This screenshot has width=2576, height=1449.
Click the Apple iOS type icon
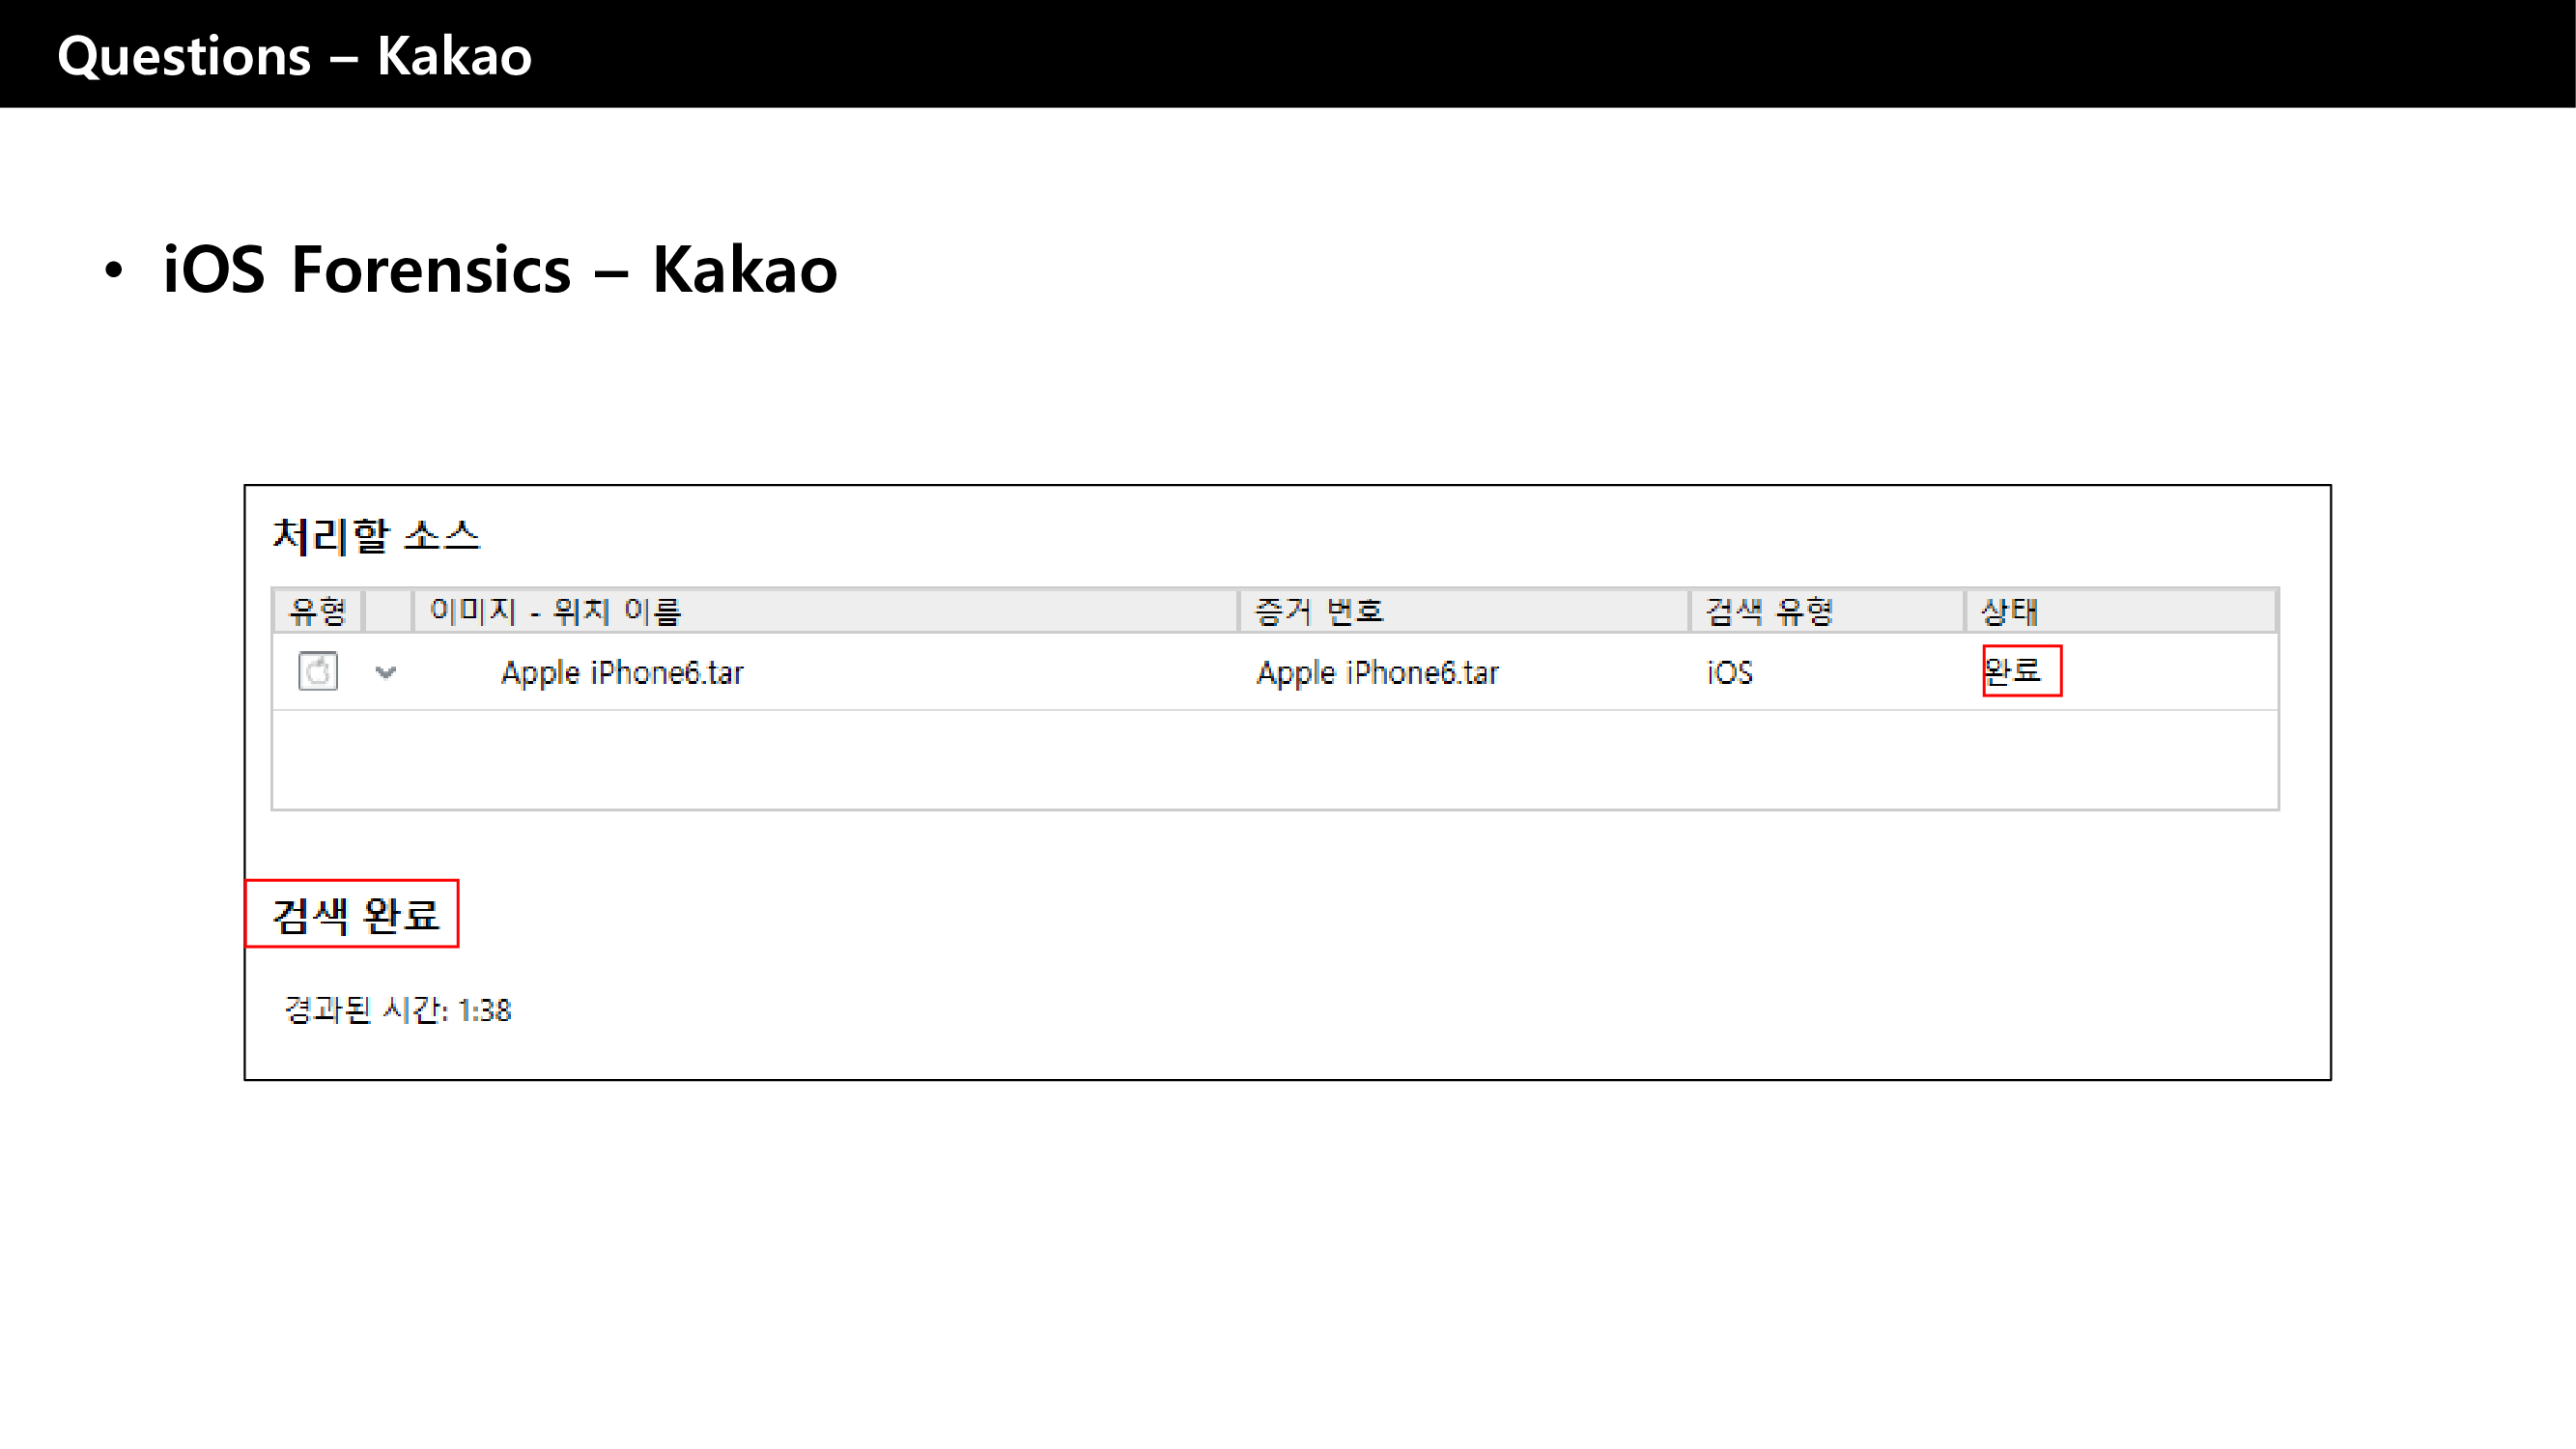pos(318,671)
